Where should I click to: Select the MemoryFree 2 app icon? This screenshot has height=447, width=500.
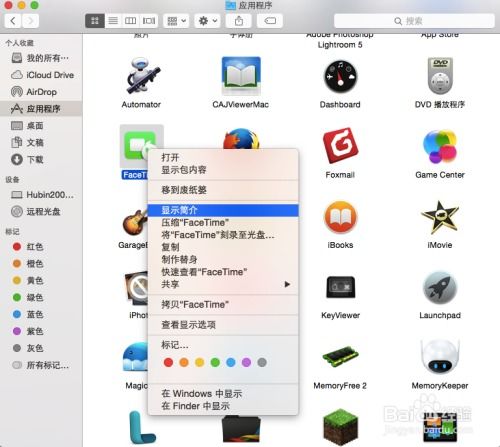[x=340, y=357]
